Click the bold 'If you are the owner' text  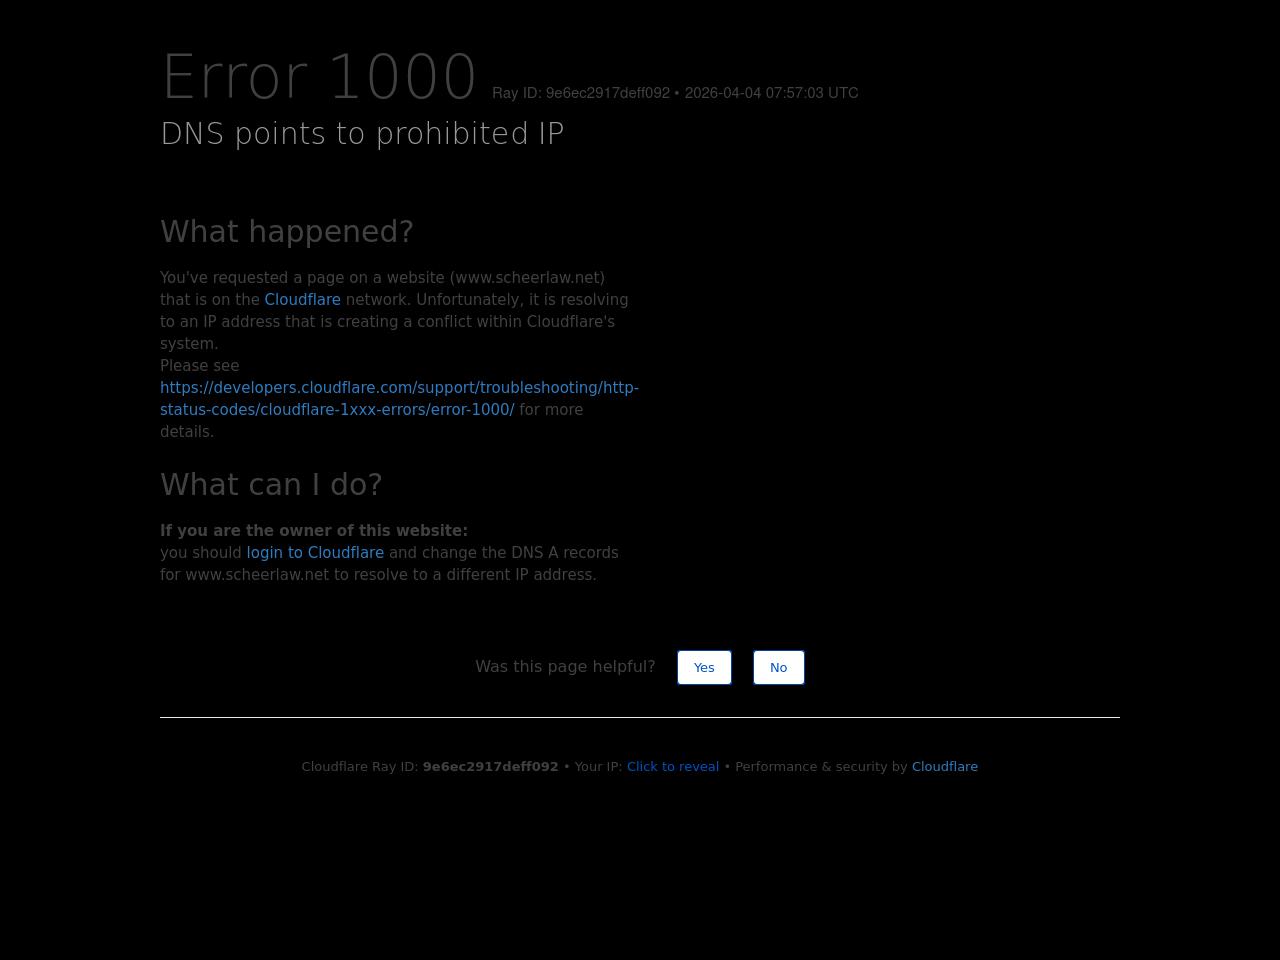tap(314, 531)
